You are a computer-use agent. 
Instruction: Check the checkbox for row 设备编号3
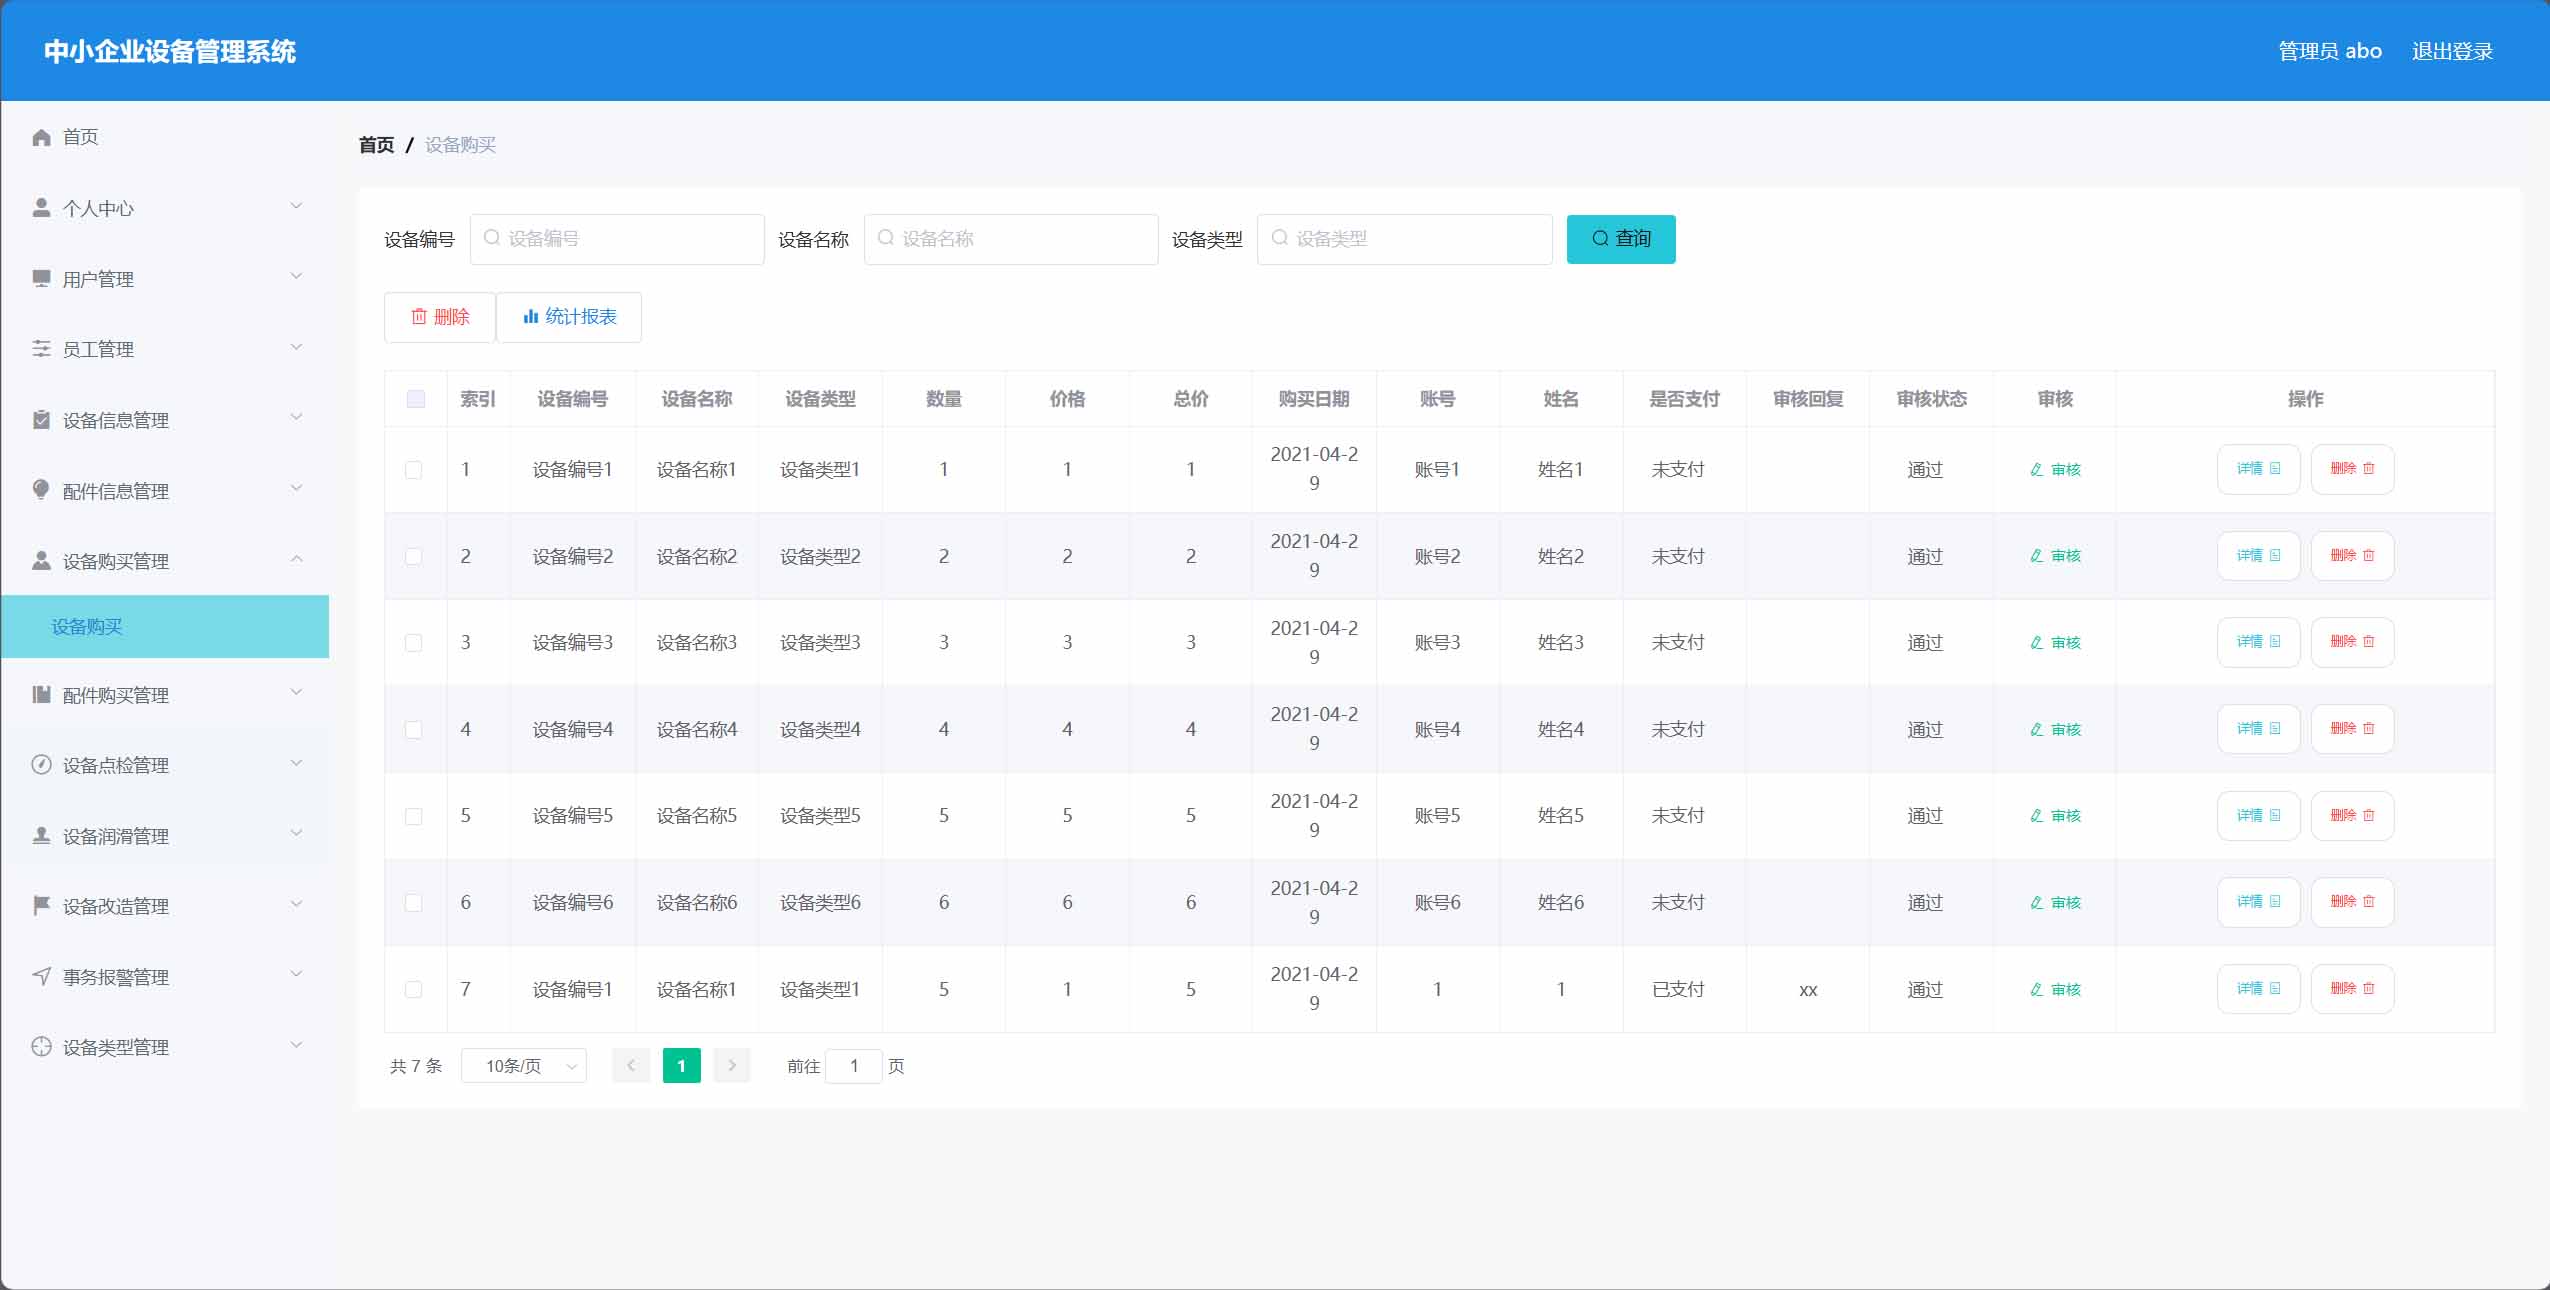click(413, 643)
